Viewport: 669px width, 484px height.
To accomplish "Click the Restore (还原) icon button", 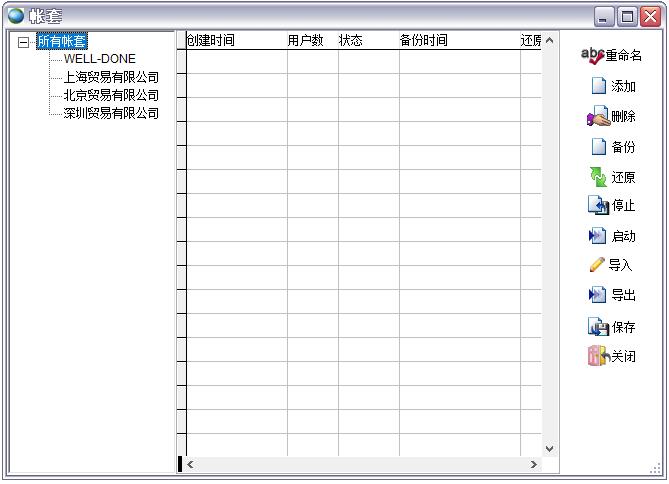I will (598, 177).
